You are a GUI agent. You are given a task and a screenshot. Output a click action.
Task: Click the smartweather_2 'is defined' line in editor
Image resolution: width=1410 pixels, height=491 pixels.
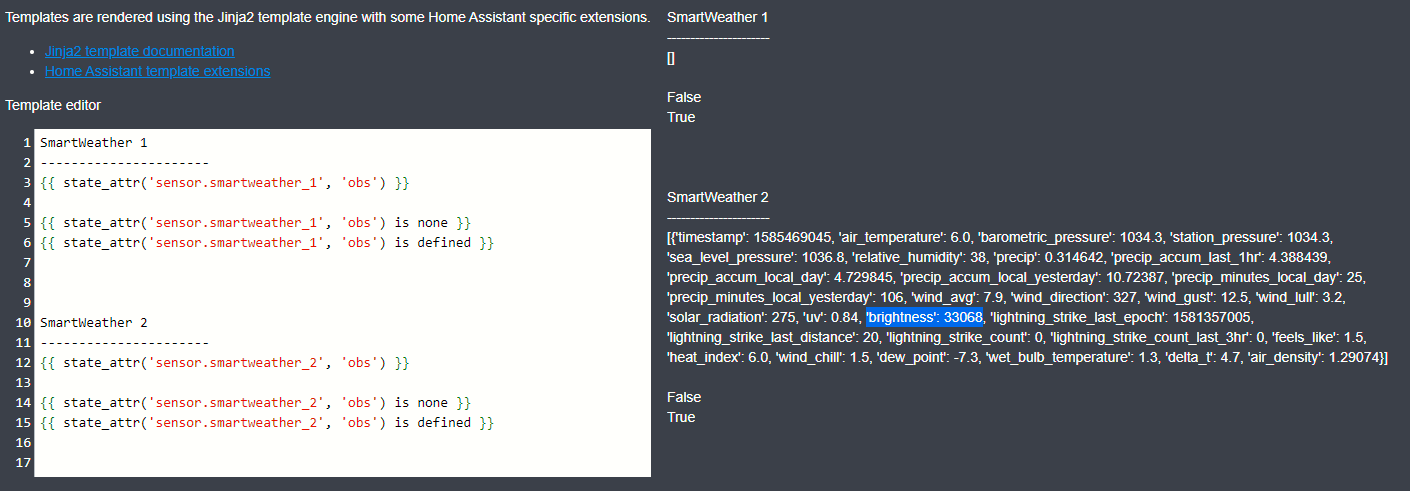tap(267, 423)
